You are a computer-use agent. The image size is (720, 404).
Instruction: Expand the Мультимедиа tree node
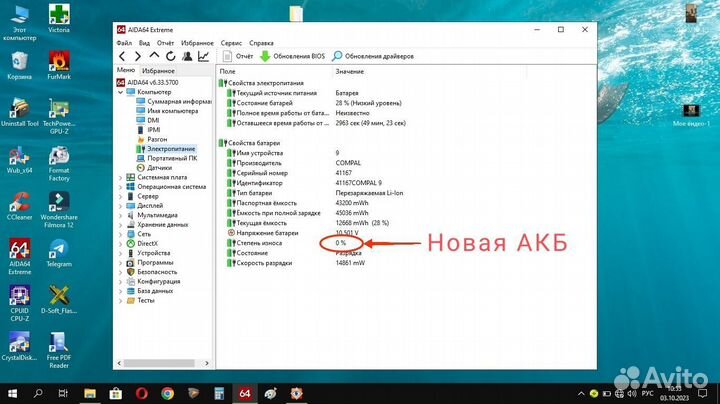pyautogui.click(x=121, y=215)
